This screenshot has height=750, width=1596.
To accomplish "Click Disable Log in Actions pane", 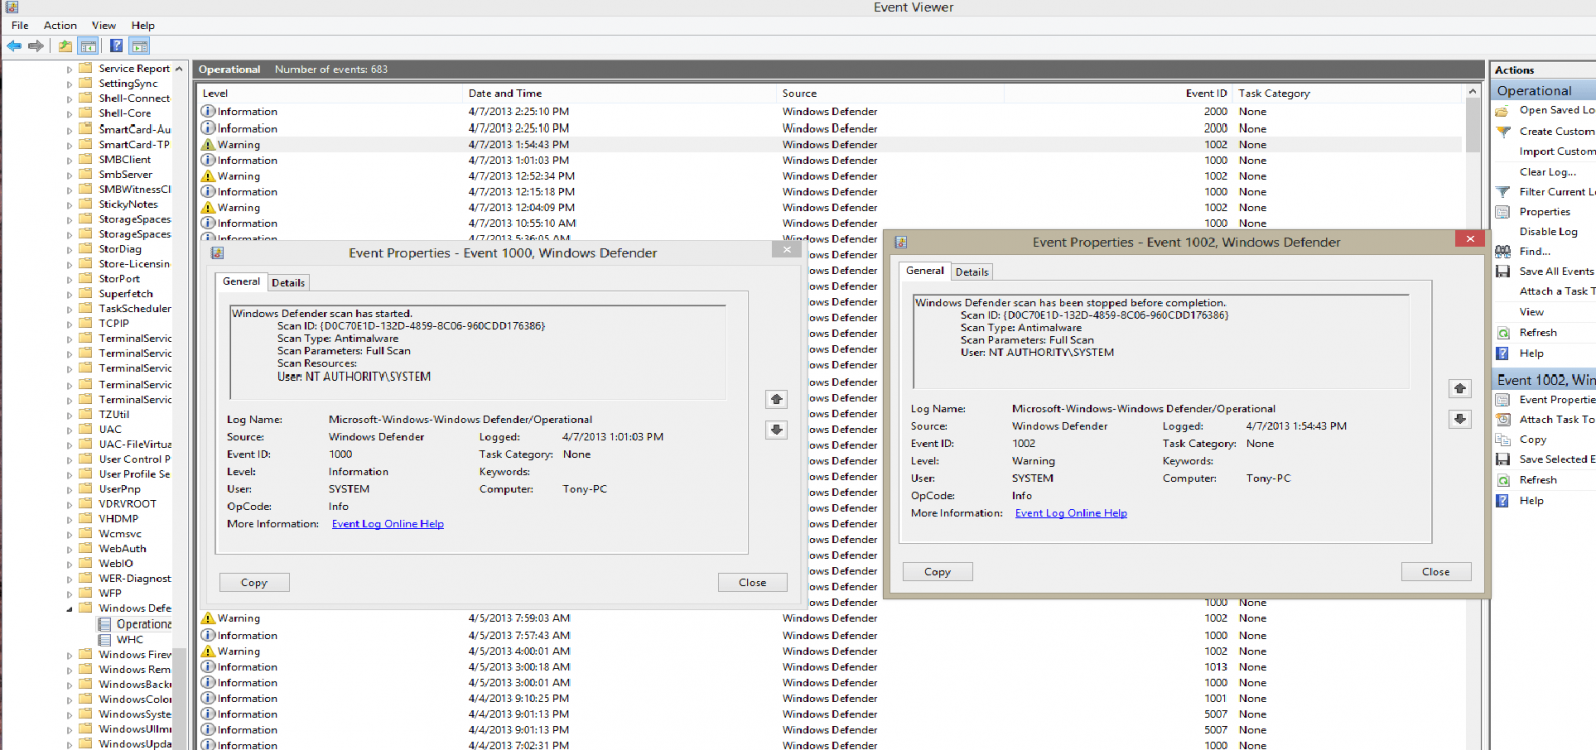I will click(x=1548, y=232).
